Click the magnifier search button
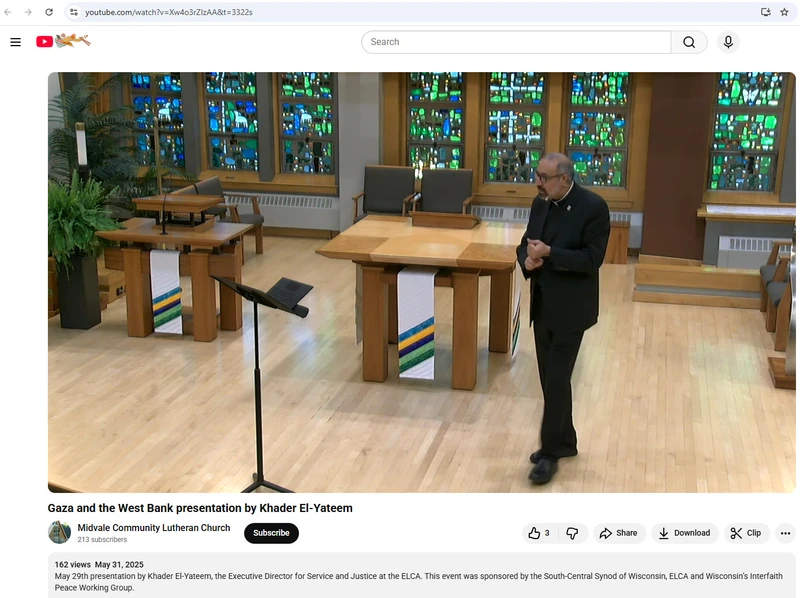This screenshot has width=800, height=598. [x=689, y=42]
